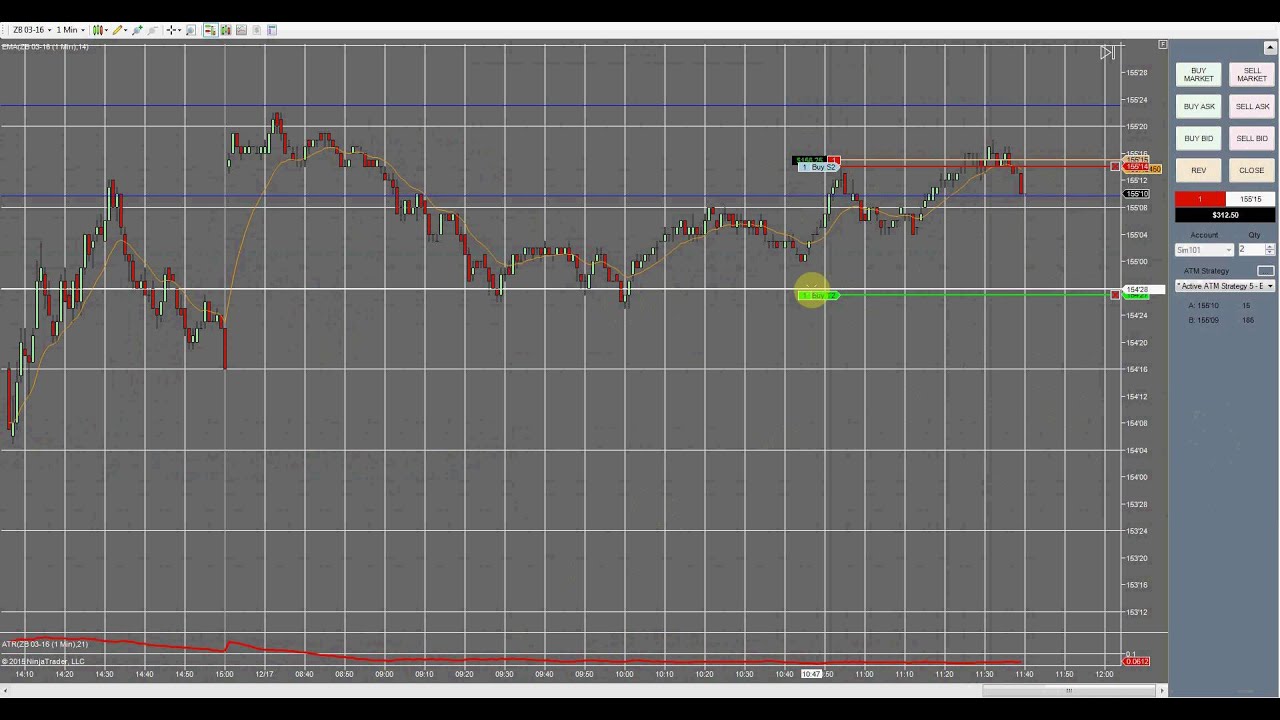This screenshot has height=720, width=1280.
Task: Click the BUY MARKET button
Action: [x=1198, y=75]
